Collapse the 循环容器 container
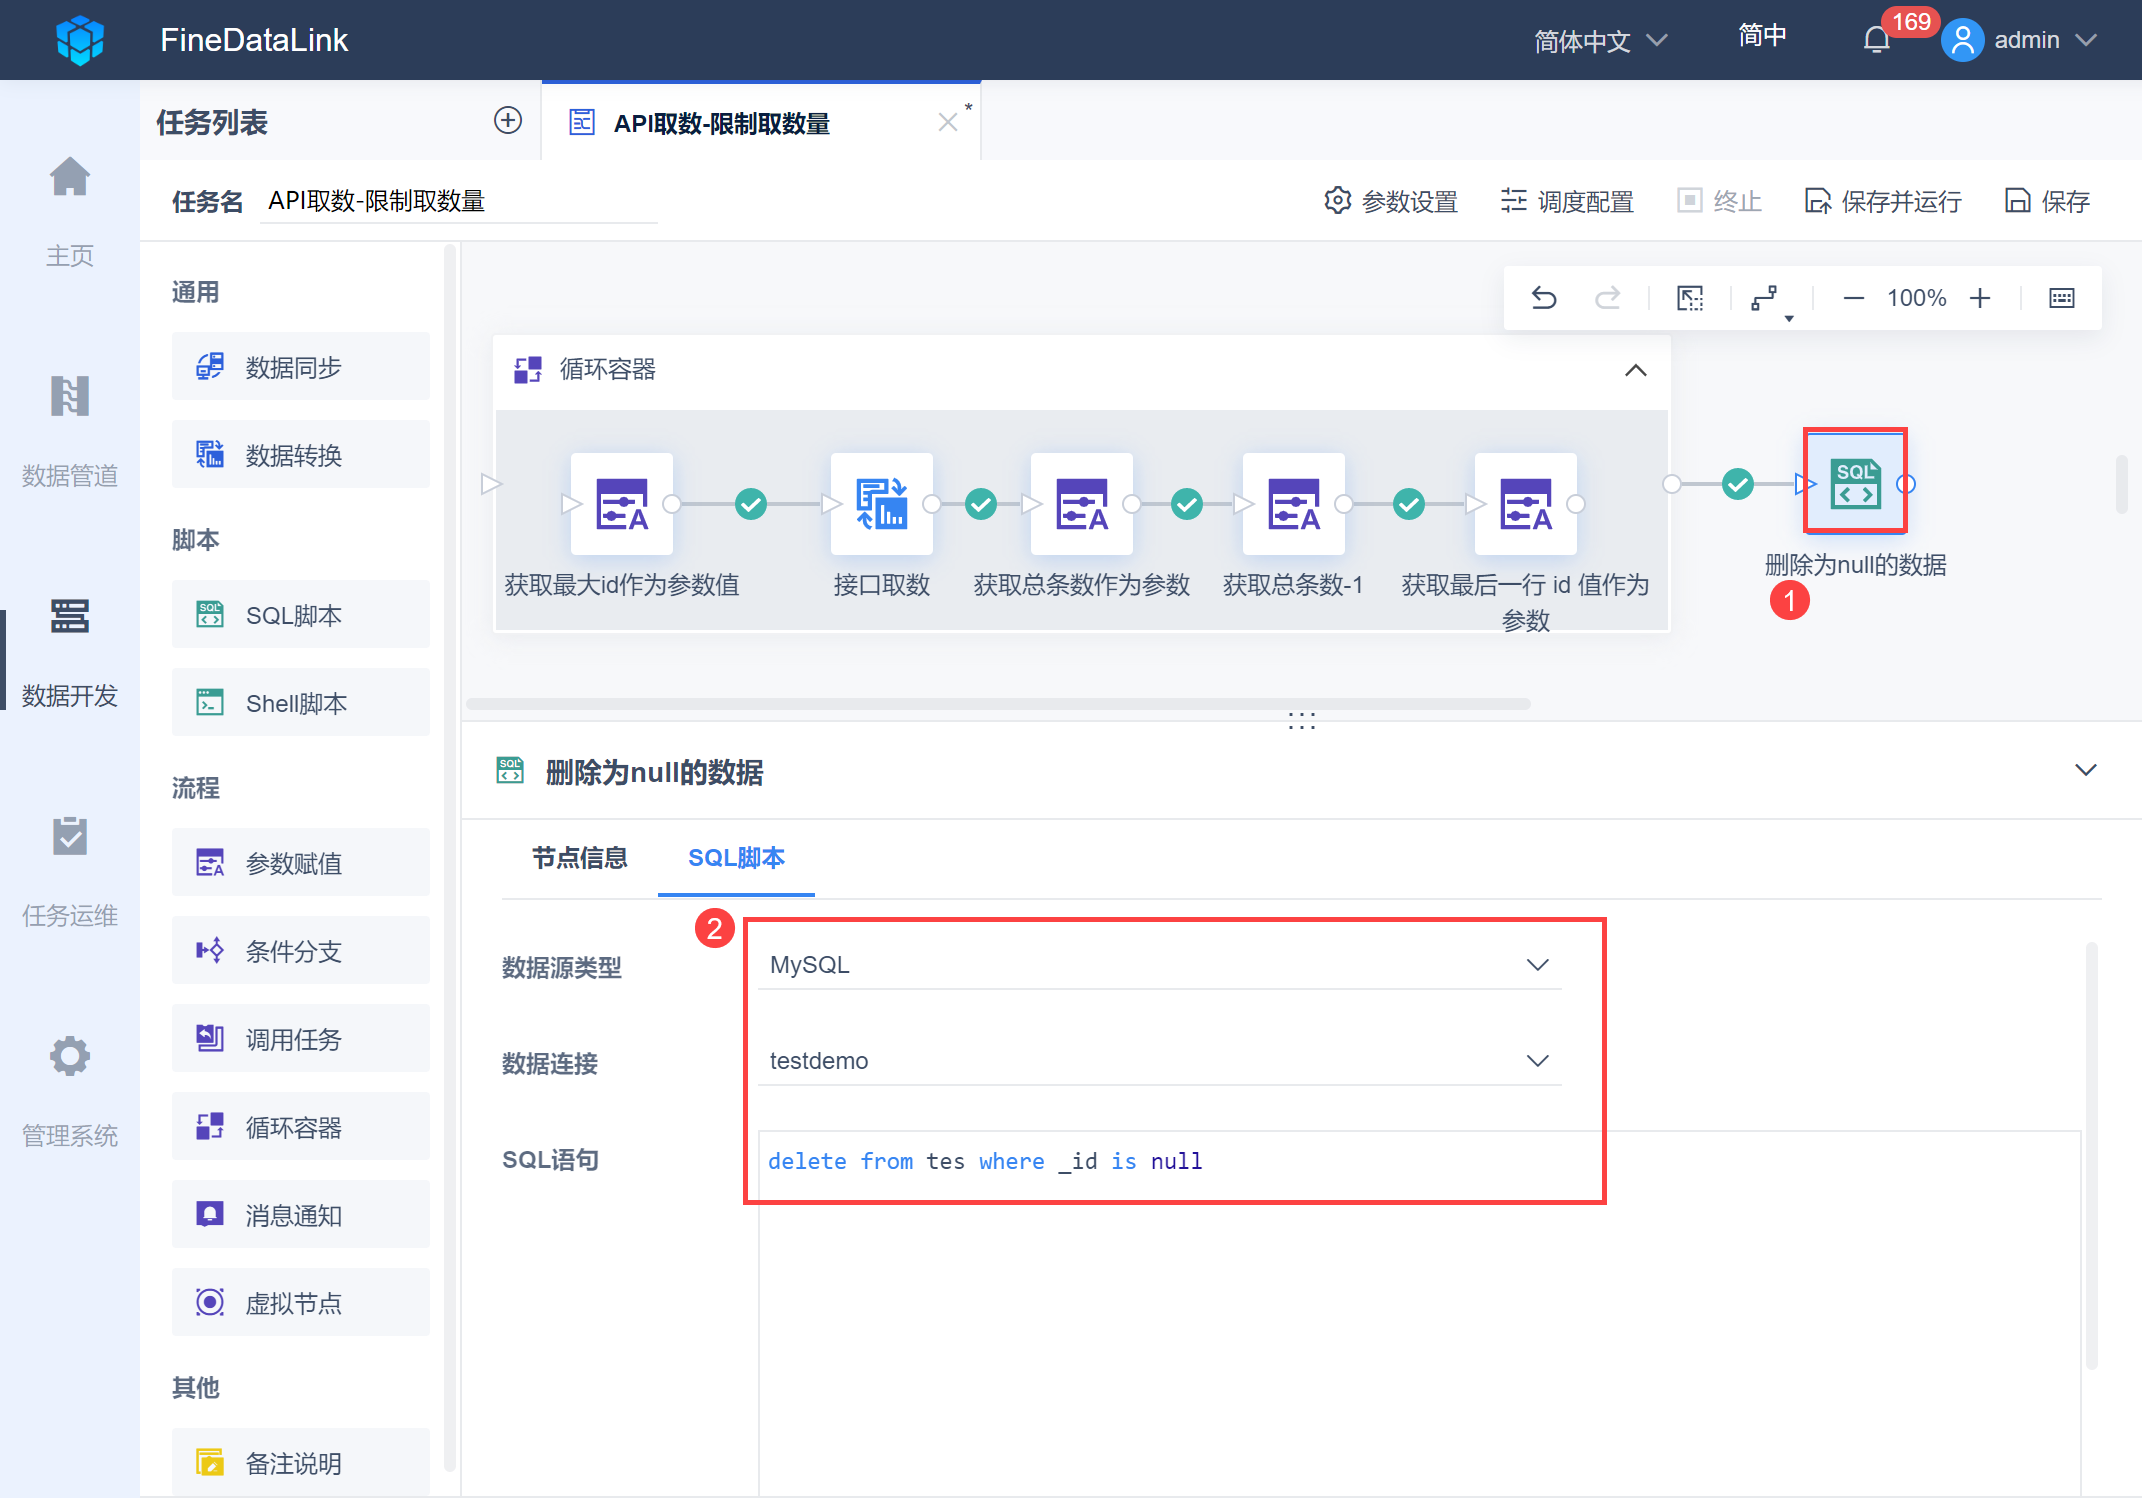The width and height of the screenshot is (2142, 1498). [1635, 370]
